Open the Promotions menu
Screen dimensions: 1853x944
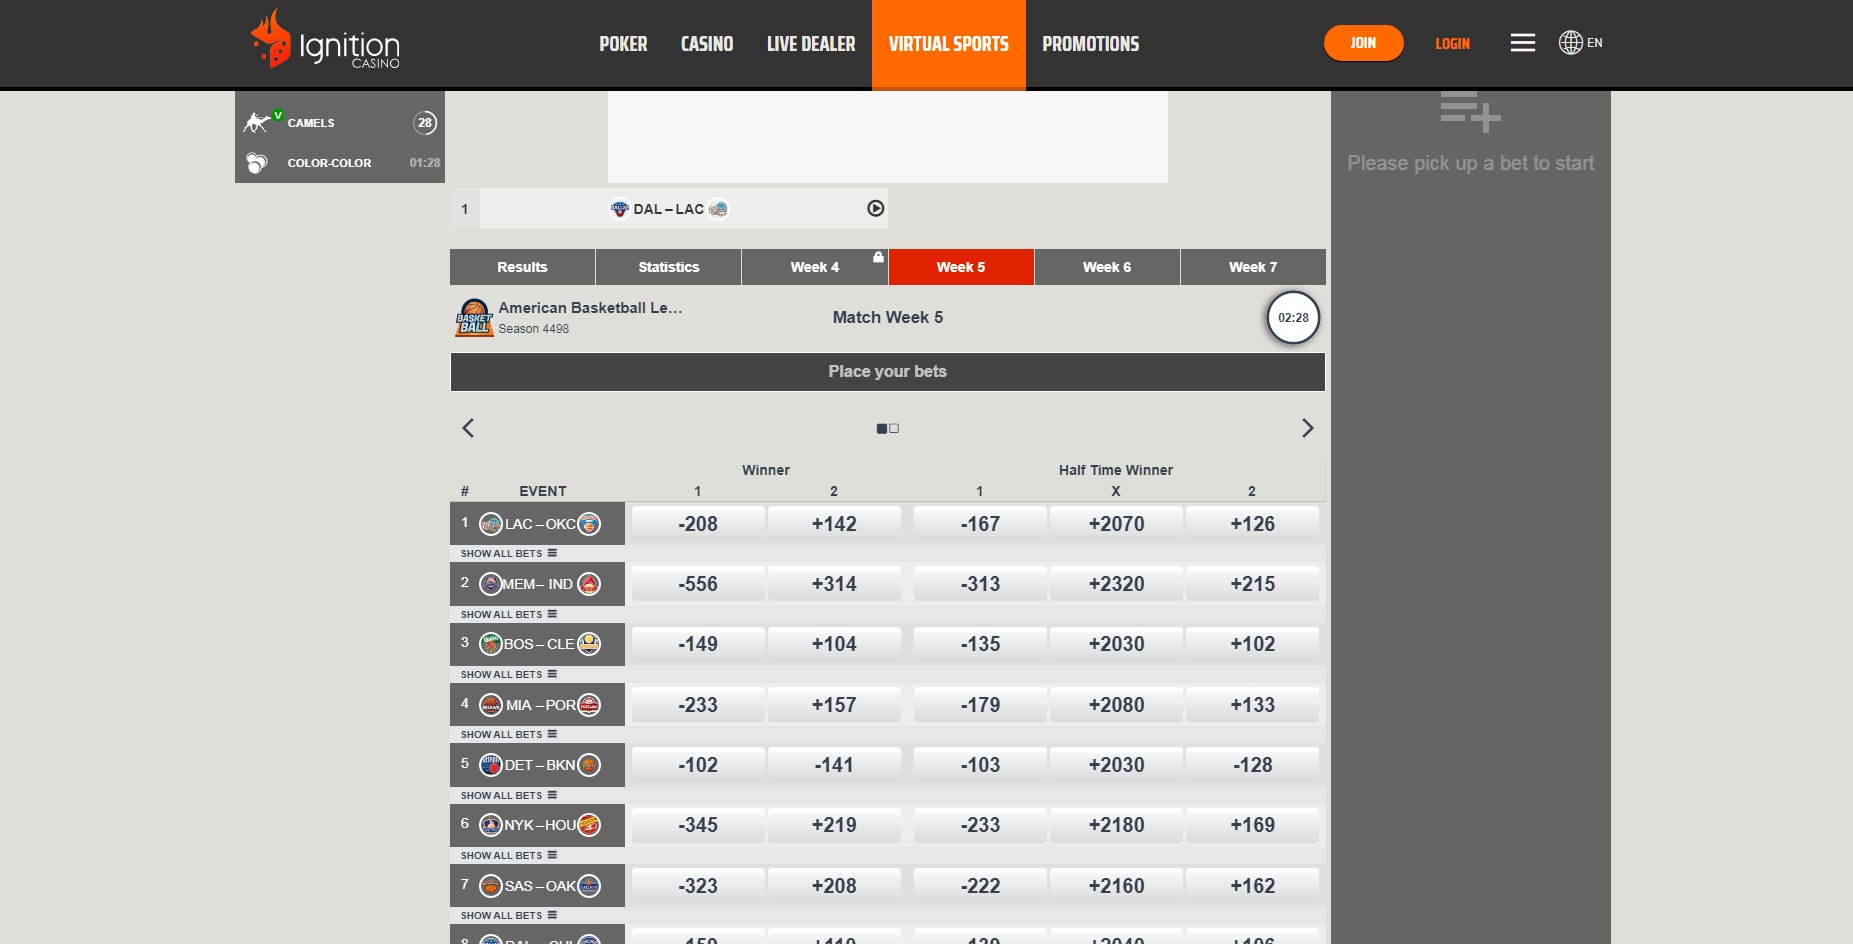pos(1091,44)
